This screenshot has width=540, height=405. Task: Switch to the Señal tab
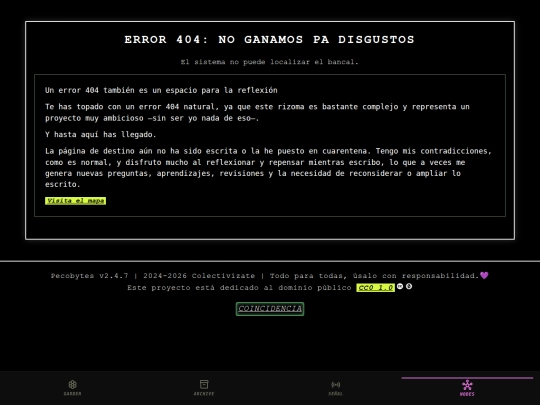[x=335, y=387]
